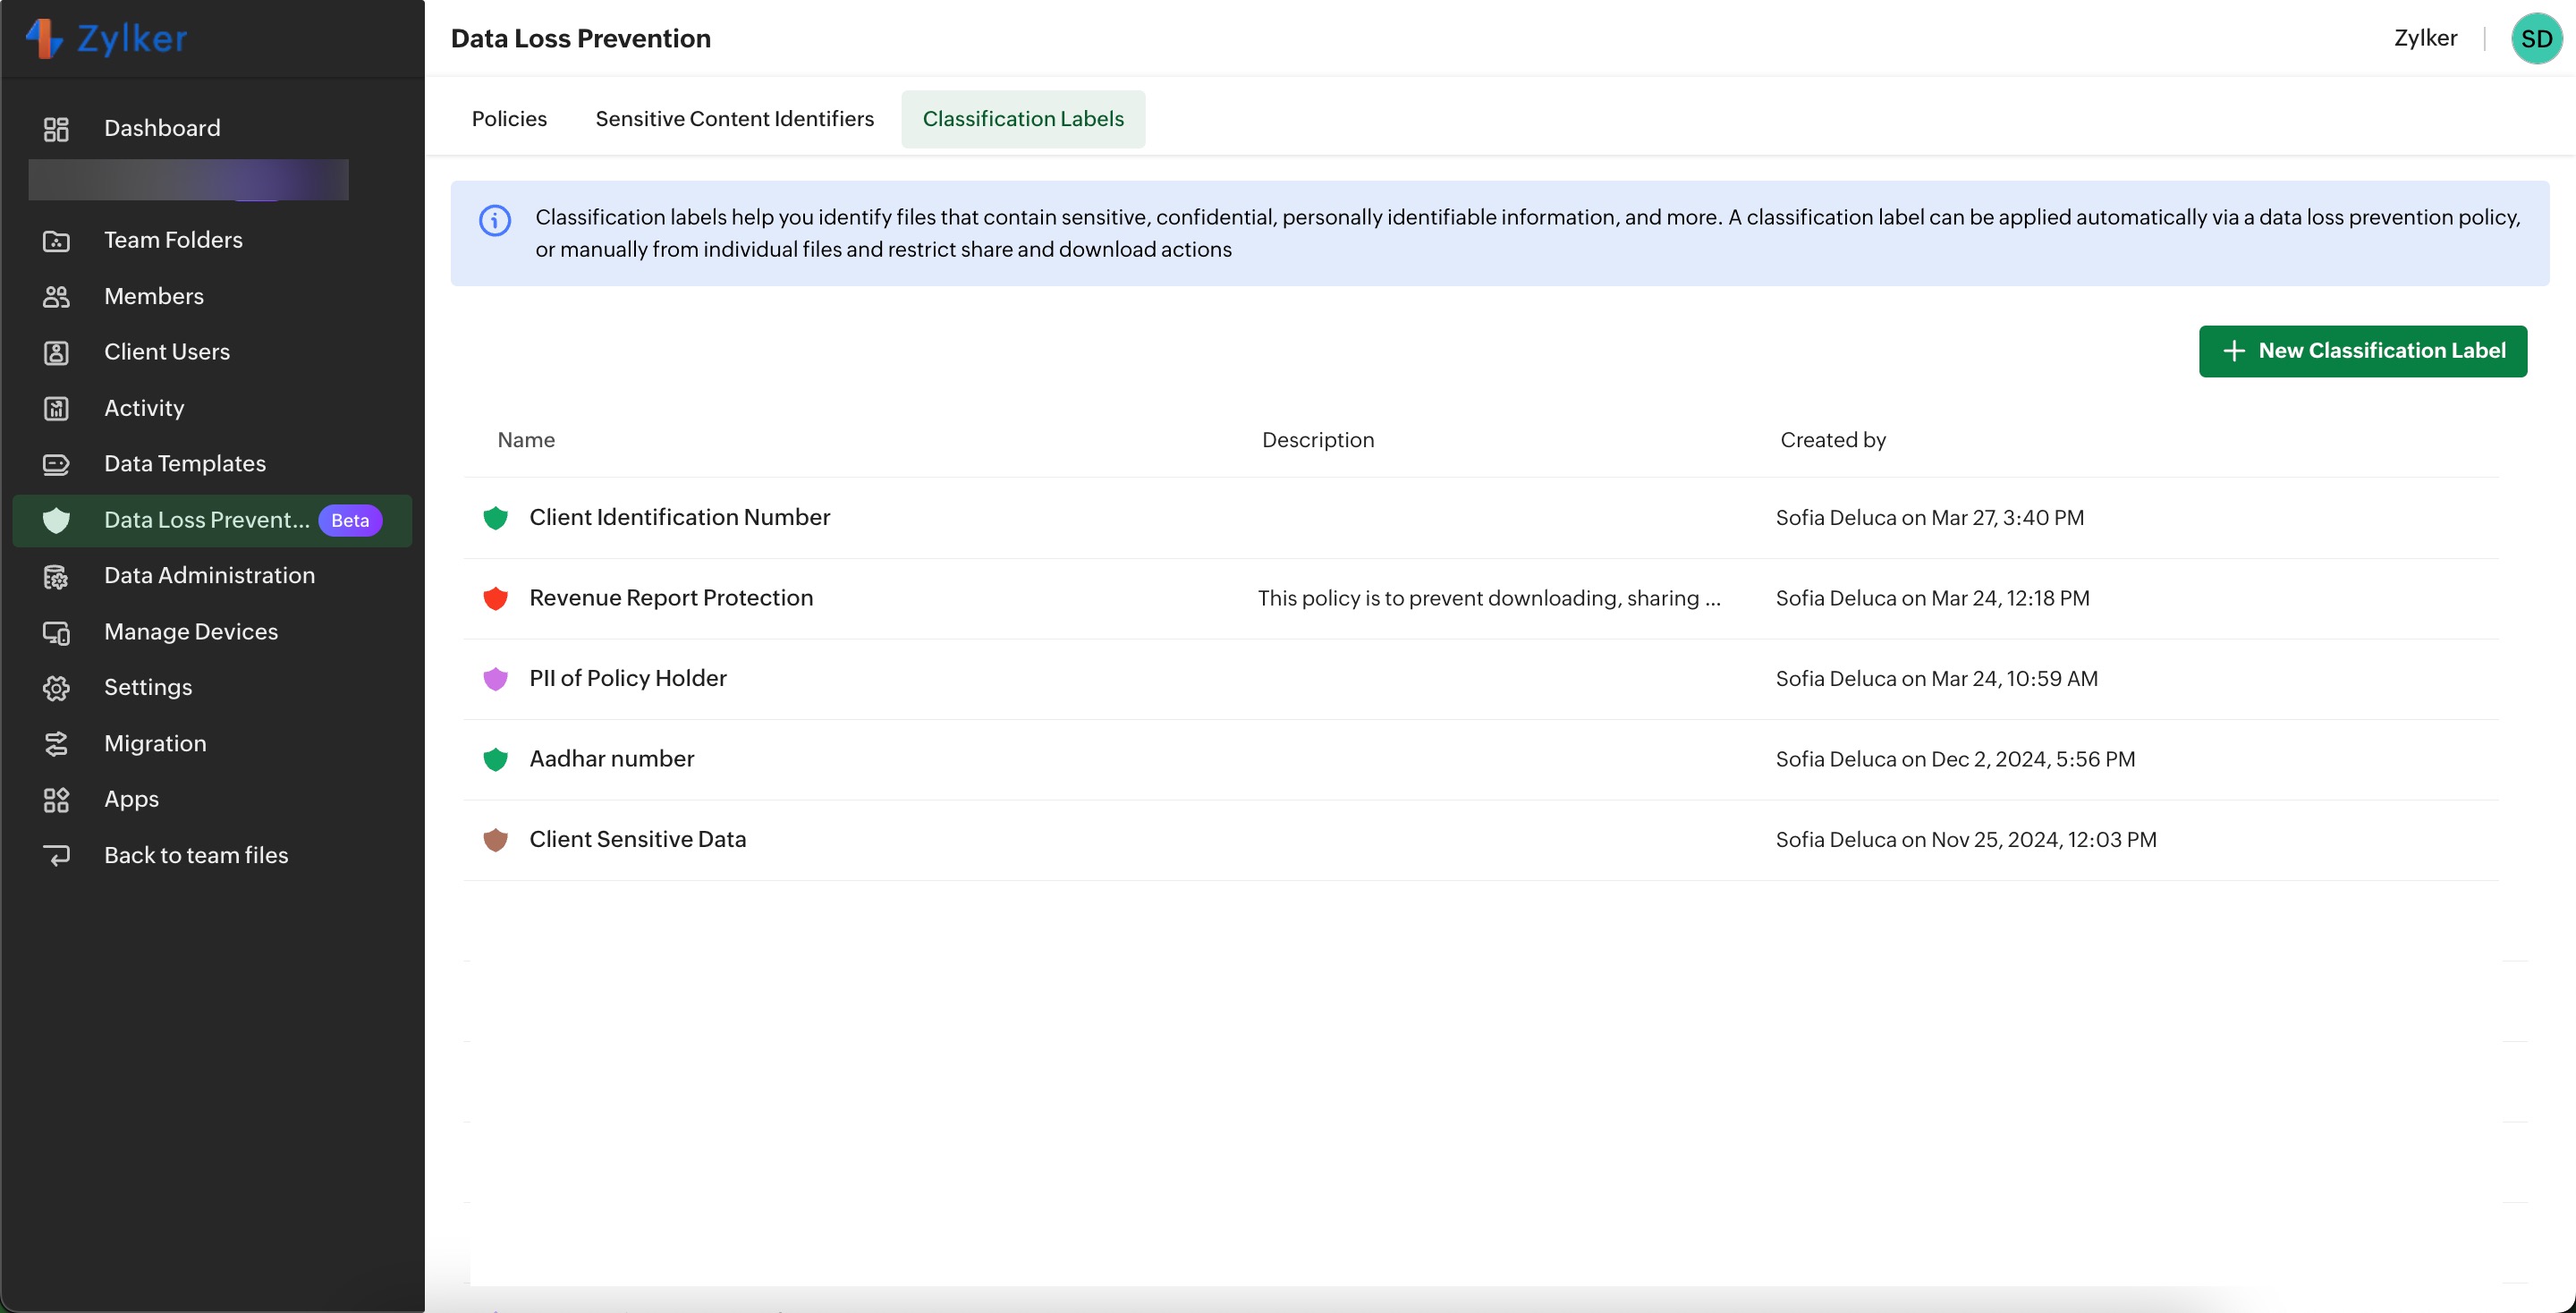The image size is (2576, 1313).
Task: Click New Classification Label button
Action: 2362,351
